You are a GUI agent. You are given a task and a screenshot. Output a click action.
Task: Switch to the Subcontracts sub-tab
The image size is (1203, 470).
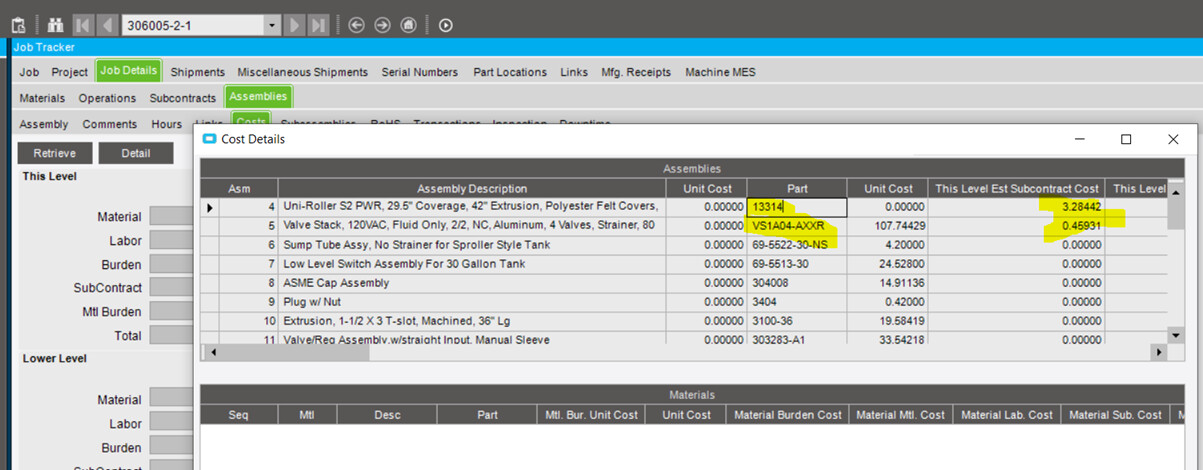183,98
